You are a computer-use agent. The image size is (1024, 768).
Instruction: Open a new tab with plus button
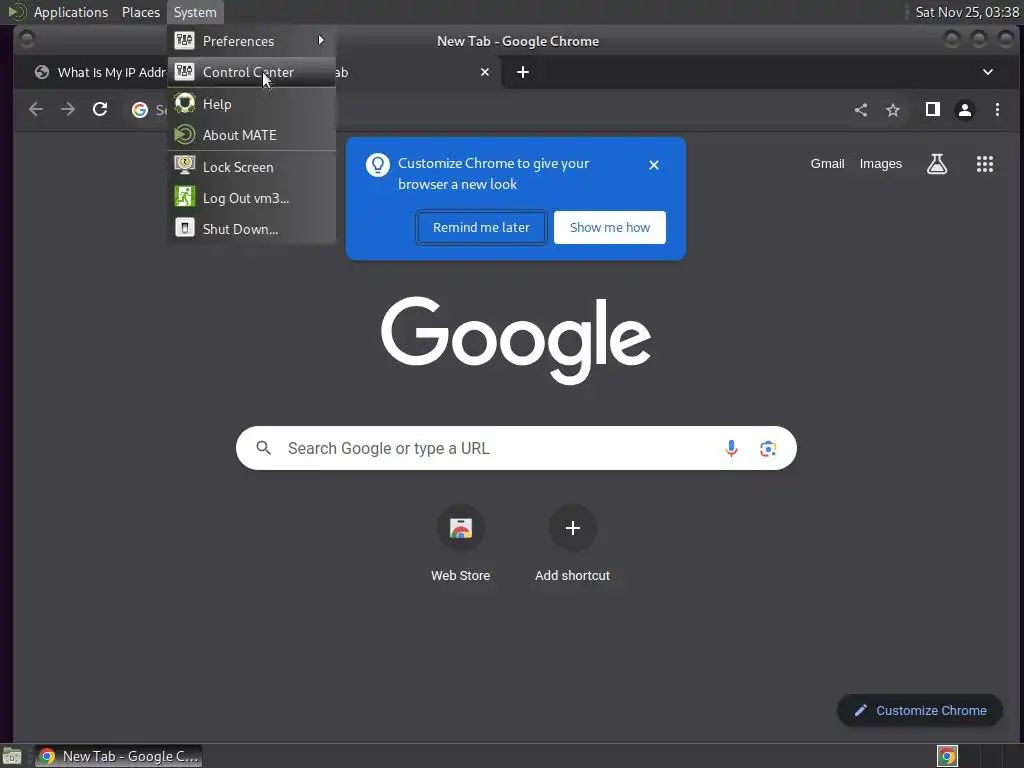point(523,72)
